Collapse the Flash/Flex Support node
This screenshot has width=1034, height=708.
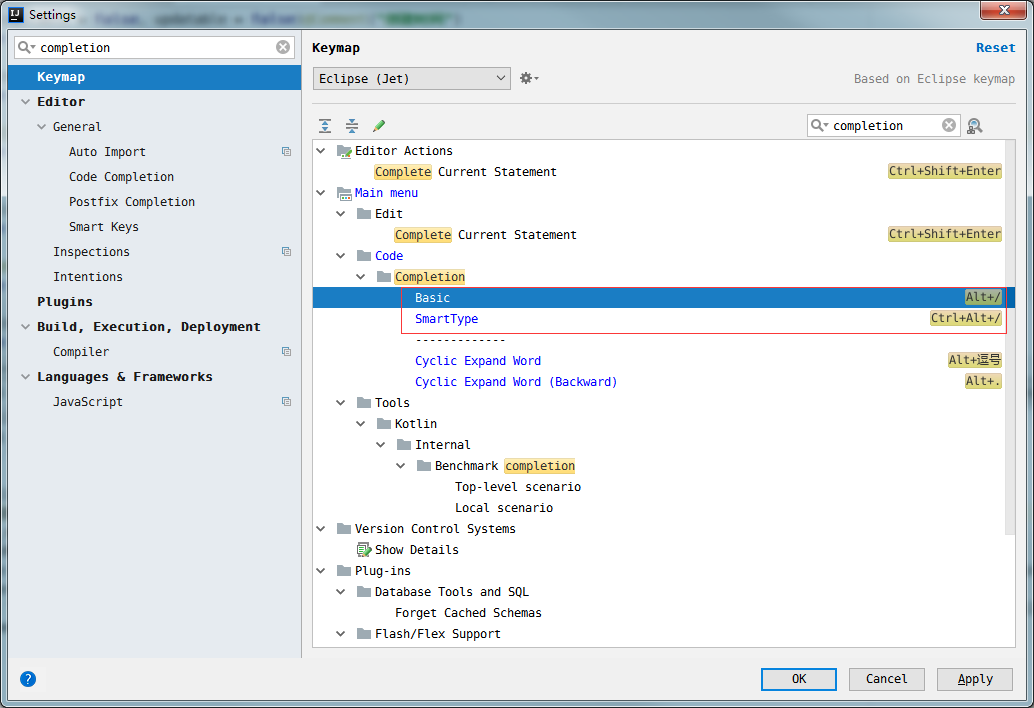click(x=341, y=634)
